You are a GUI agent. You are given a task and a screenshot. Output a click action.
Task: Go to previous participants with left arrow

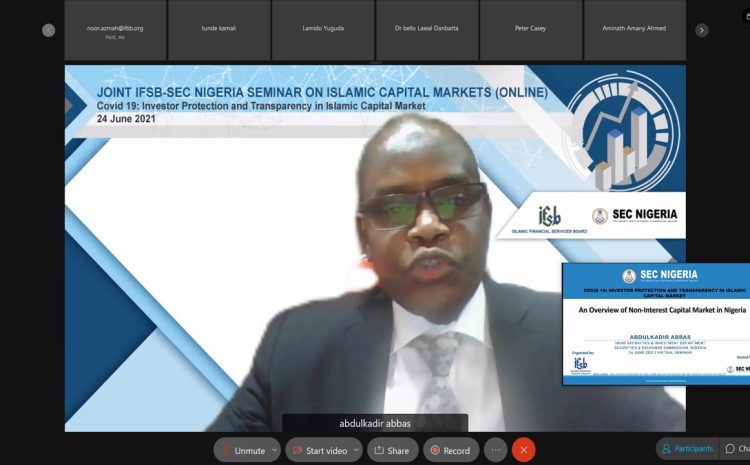[48, 30]
